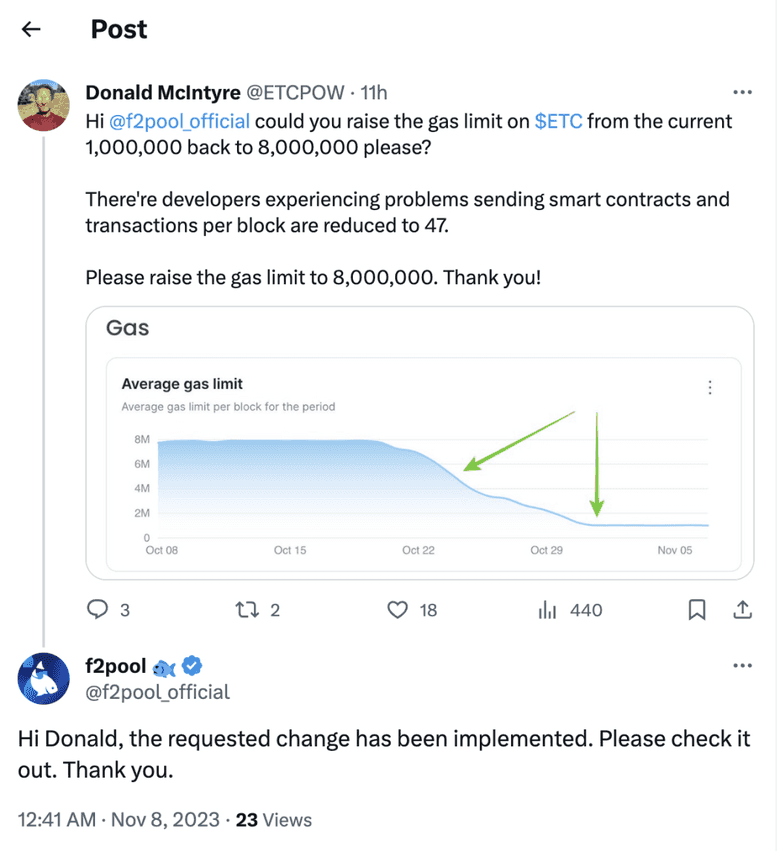Screen dimensions: 780x851
Task: Reply using the comment bubble icon
Action: pyautogui.click(x=99, y=609)
